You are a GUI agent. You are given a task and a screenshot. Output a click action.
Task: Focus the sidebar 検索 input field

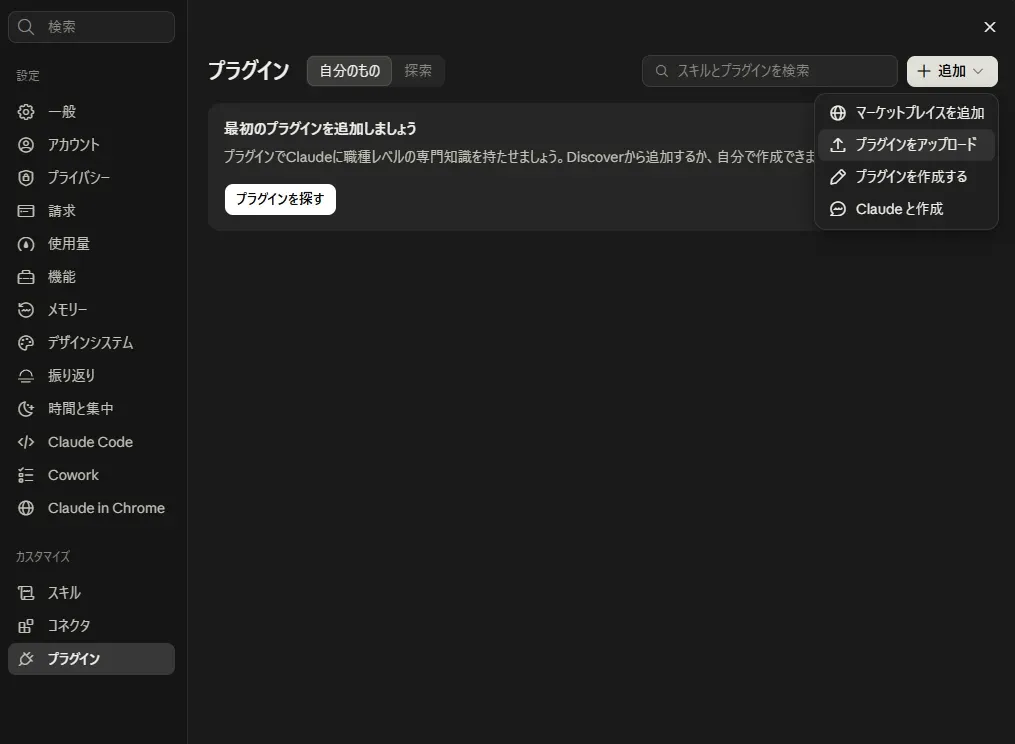click(x=91, y=27)
